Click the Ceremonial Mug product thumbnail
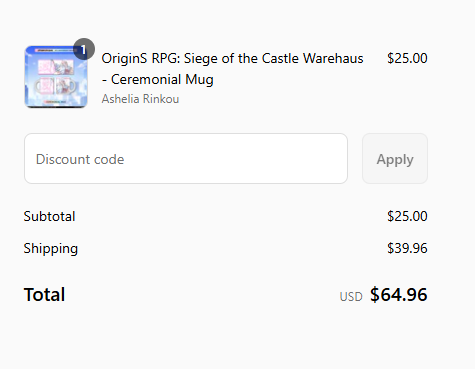Image resolution: width=475 pixels, height=369 pixels. pos(56,77)
